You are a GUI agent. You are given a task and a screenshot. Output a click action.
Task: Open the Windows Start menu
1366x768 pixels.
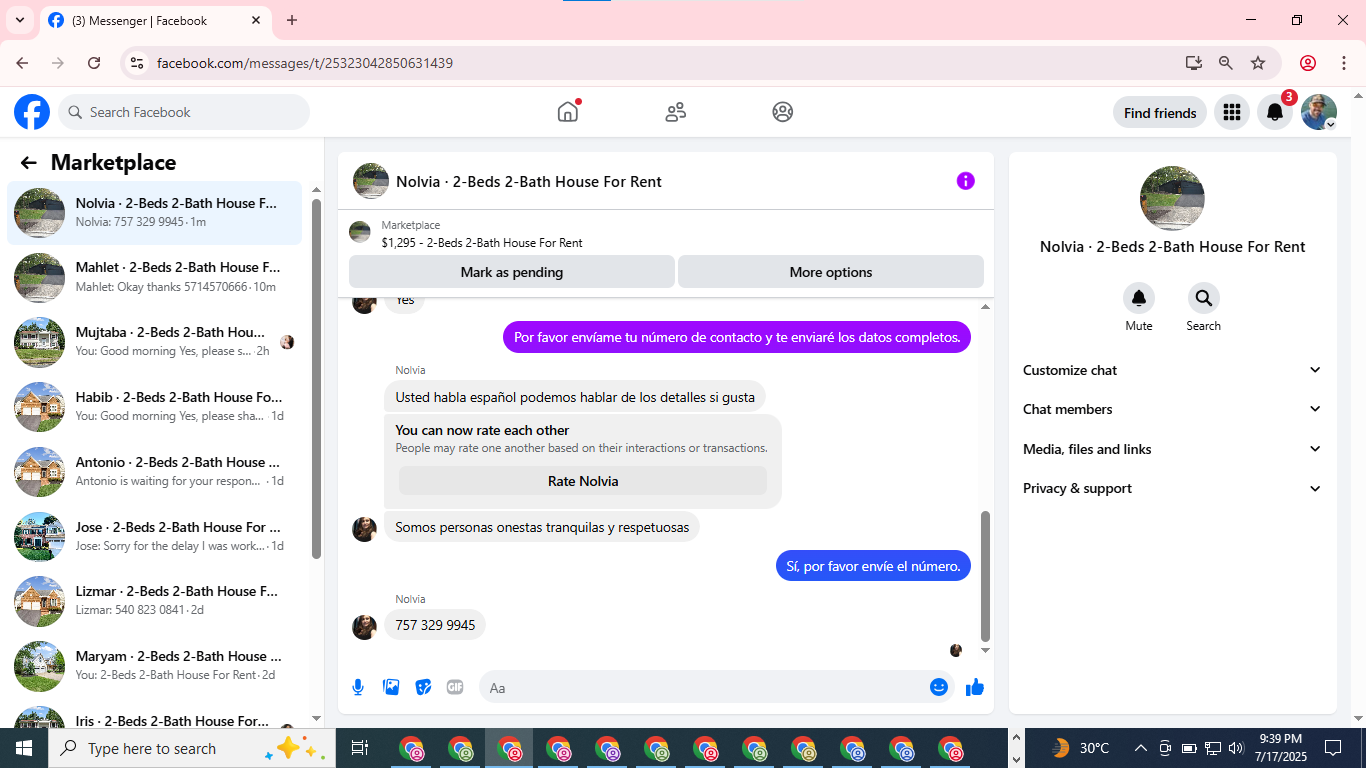(24, 748)
